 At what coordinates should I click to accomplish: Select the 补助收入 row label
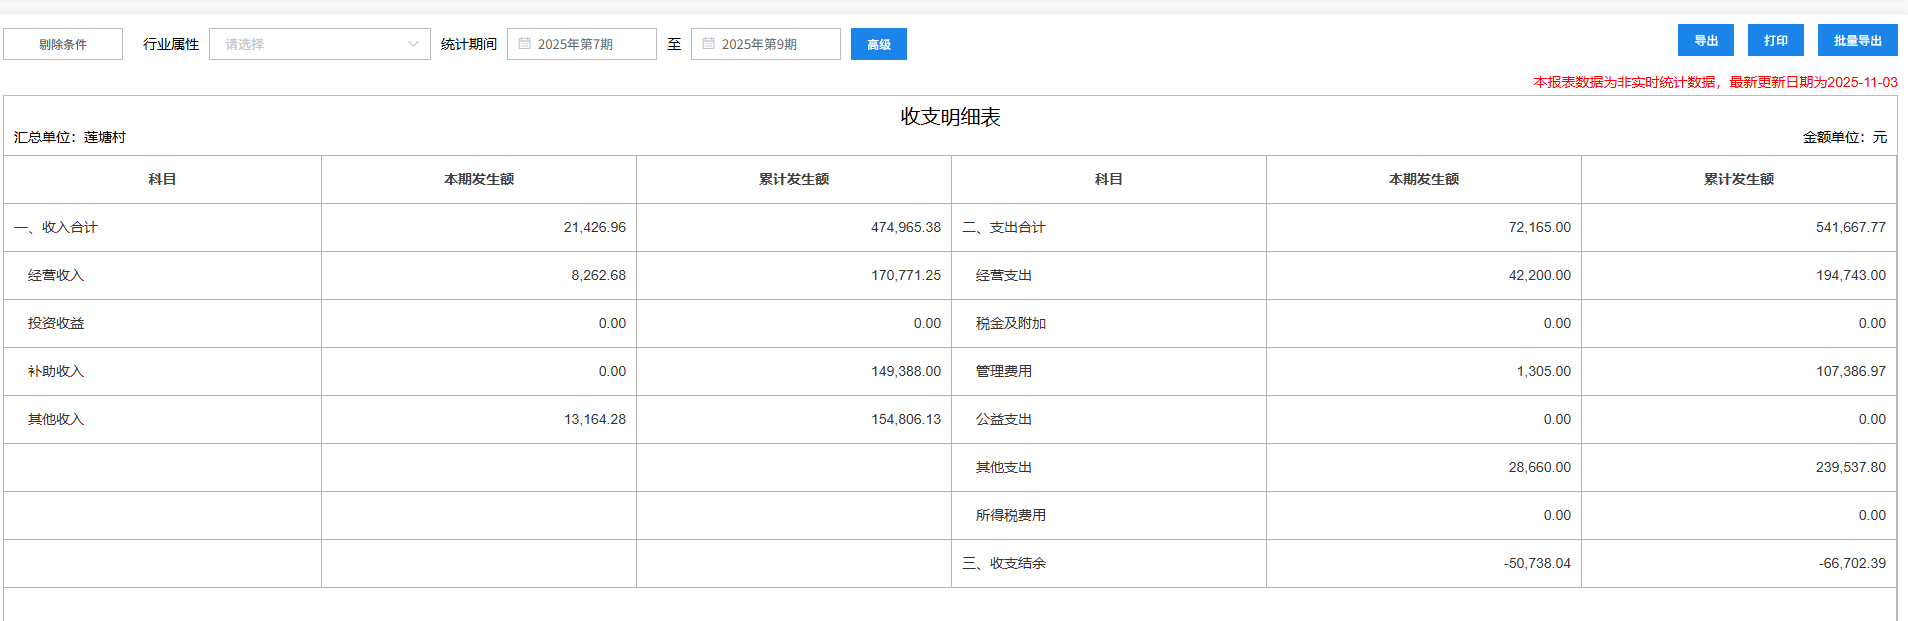(56, 371)
